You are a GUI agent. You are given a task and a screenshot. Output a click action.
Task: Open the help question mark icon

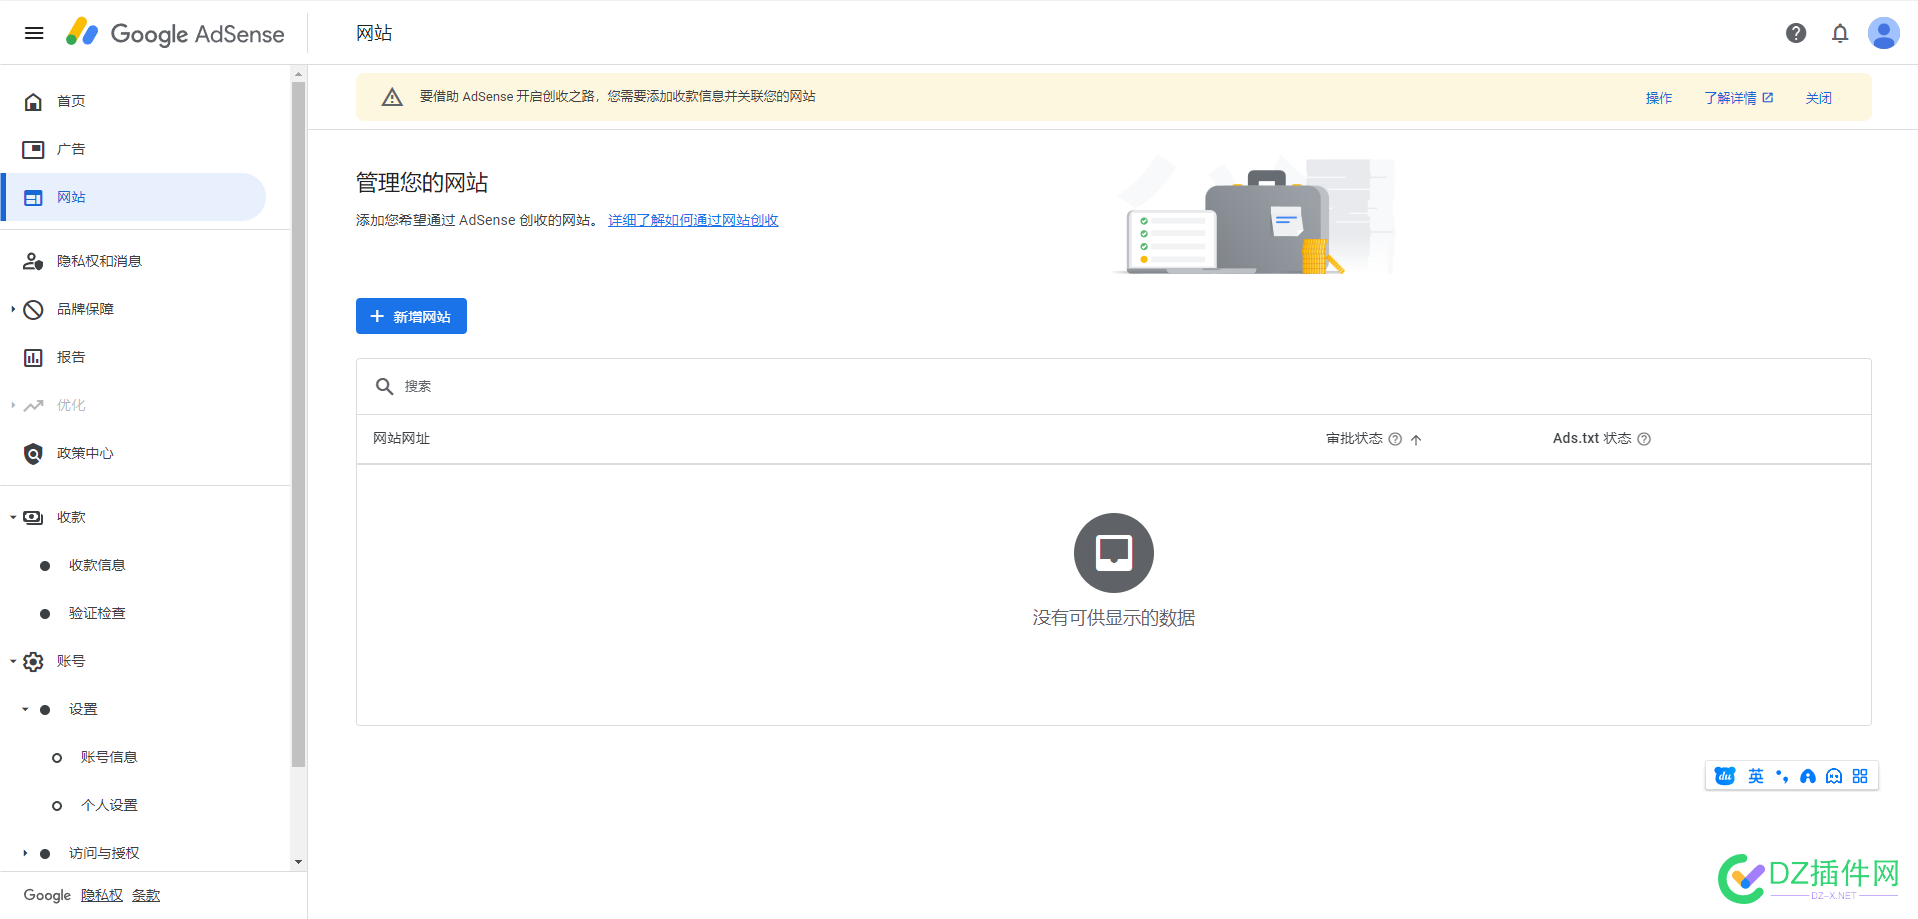(x=1796, y=33)
